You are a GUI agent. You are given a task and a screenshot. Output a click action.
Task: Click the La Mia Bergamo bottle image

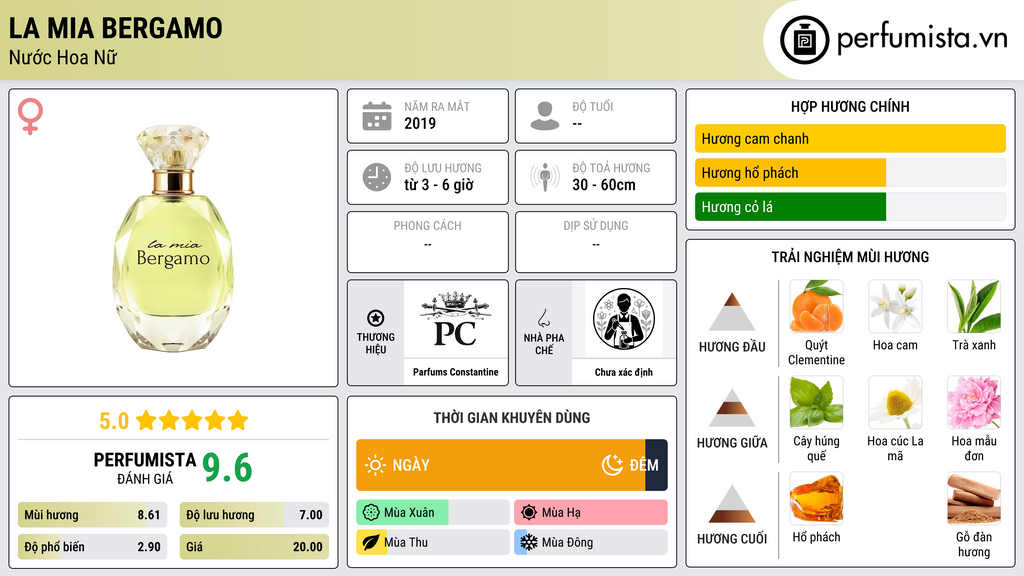coord(174,239)
